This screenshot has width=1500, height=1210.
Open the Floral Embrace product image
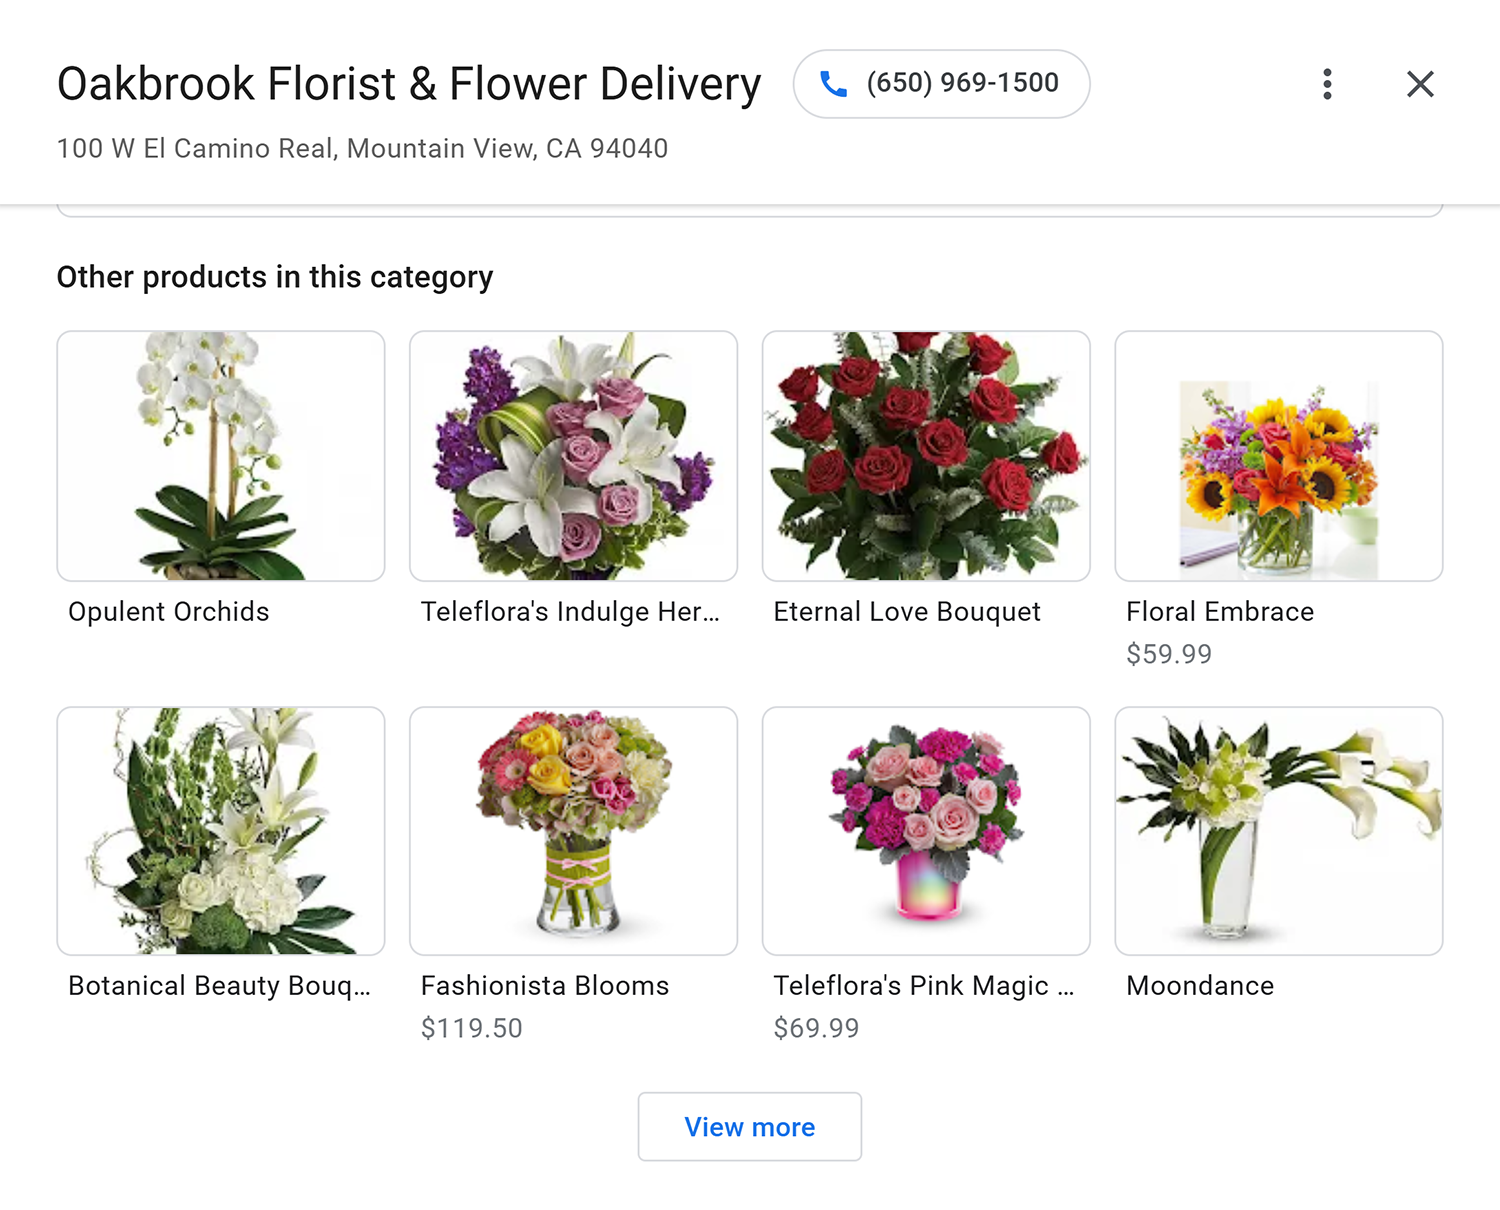(x=1279, y=456)
